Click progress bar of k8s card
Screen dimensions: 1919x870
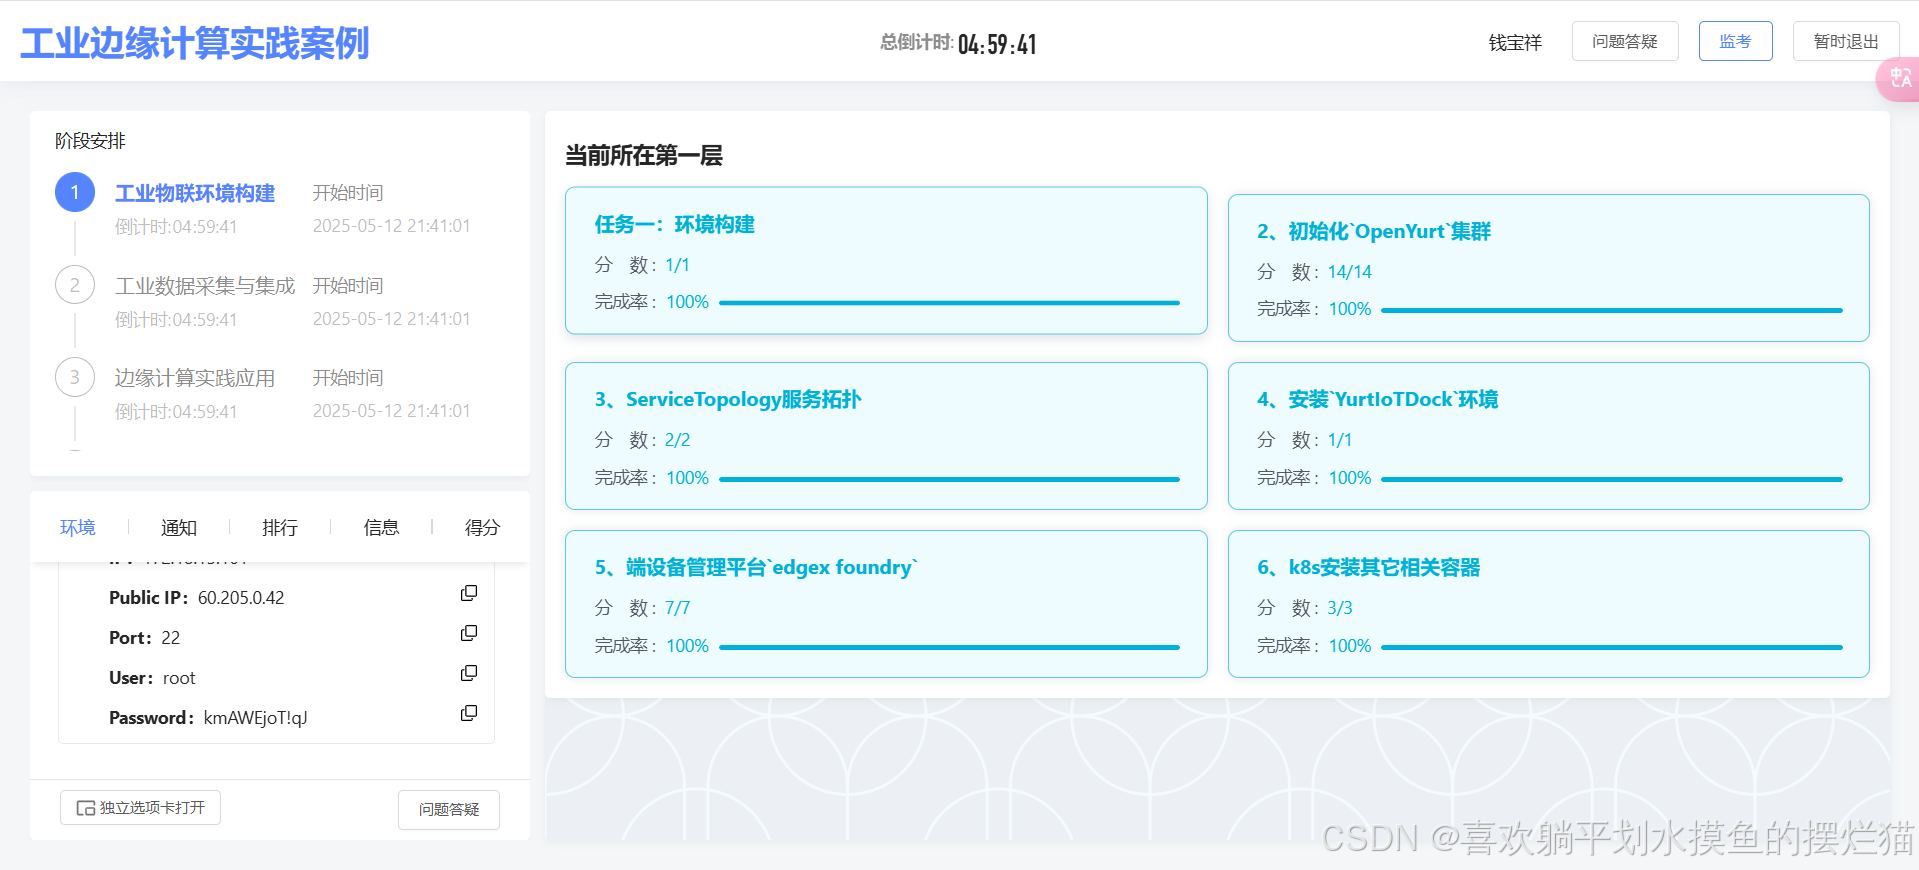coord(1612,647)
